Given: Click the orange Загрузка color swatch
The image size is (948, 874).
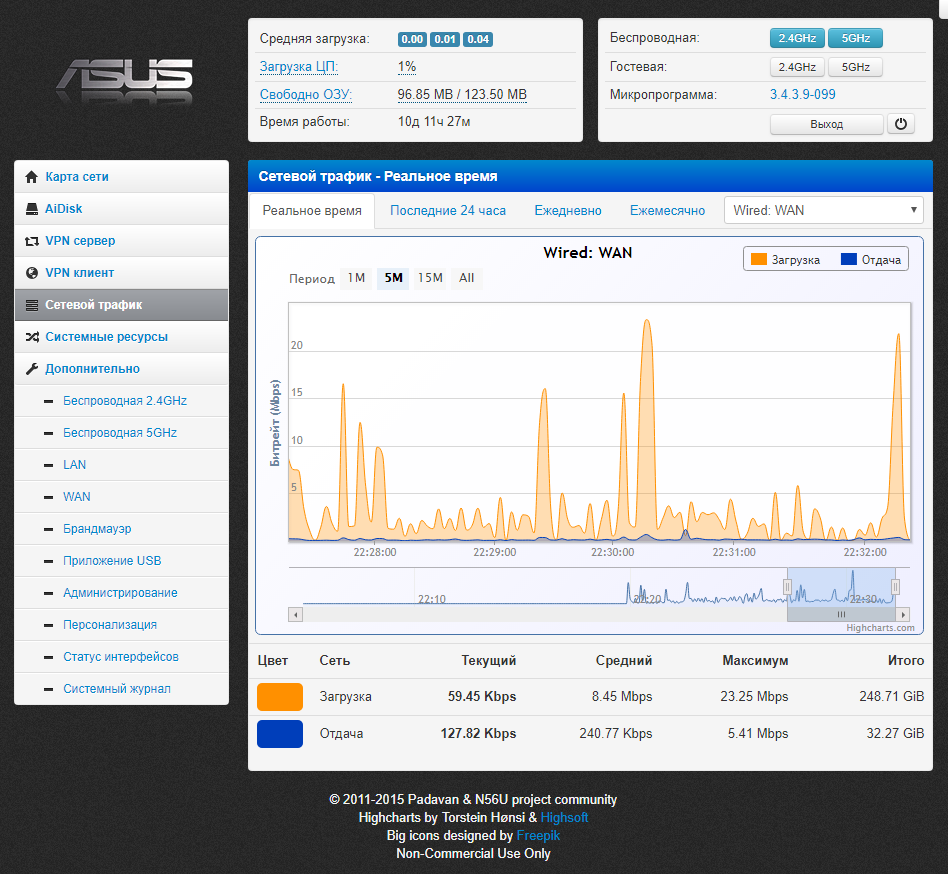Looking at the screenshot, I should [x=280, y=697].
